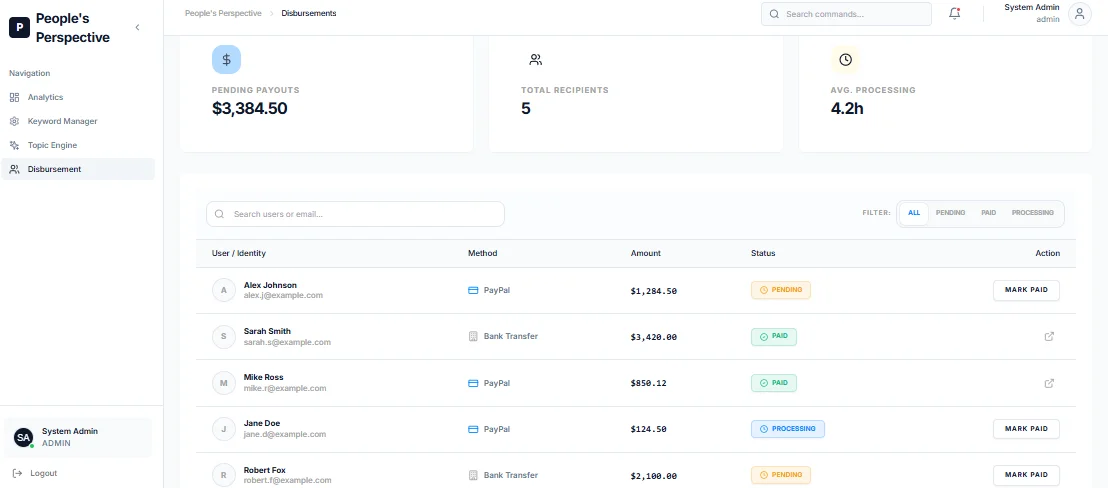
Task: Filter by PENDING status
Action: pyautogui.click(x=950, y=213)
